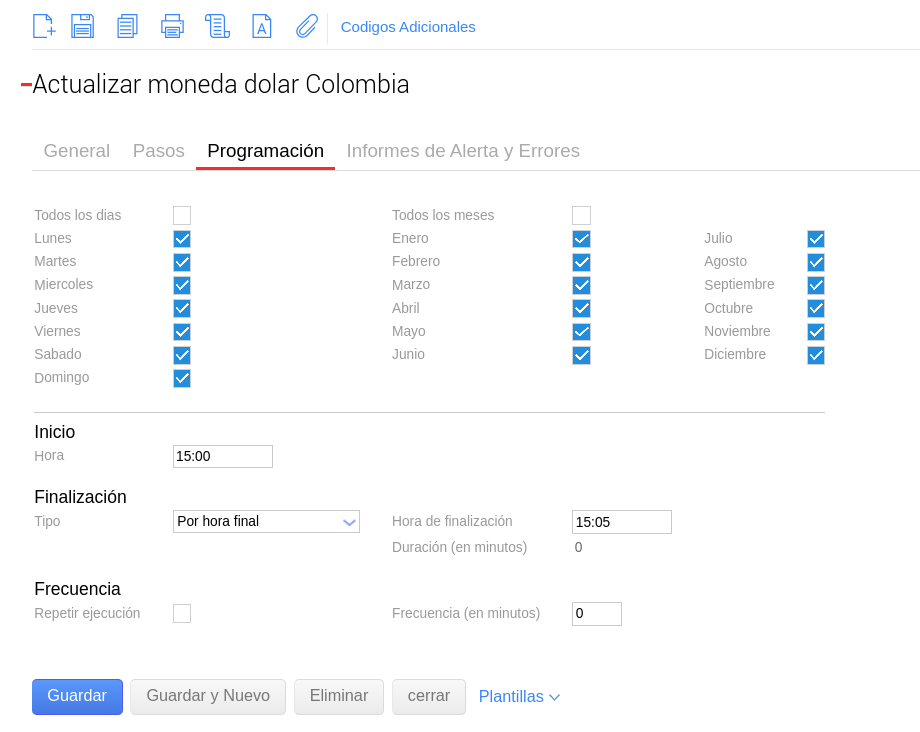Open the Informes de Alerta y Errores tab
Screen dimensions: 920x732
coord(463,151)
